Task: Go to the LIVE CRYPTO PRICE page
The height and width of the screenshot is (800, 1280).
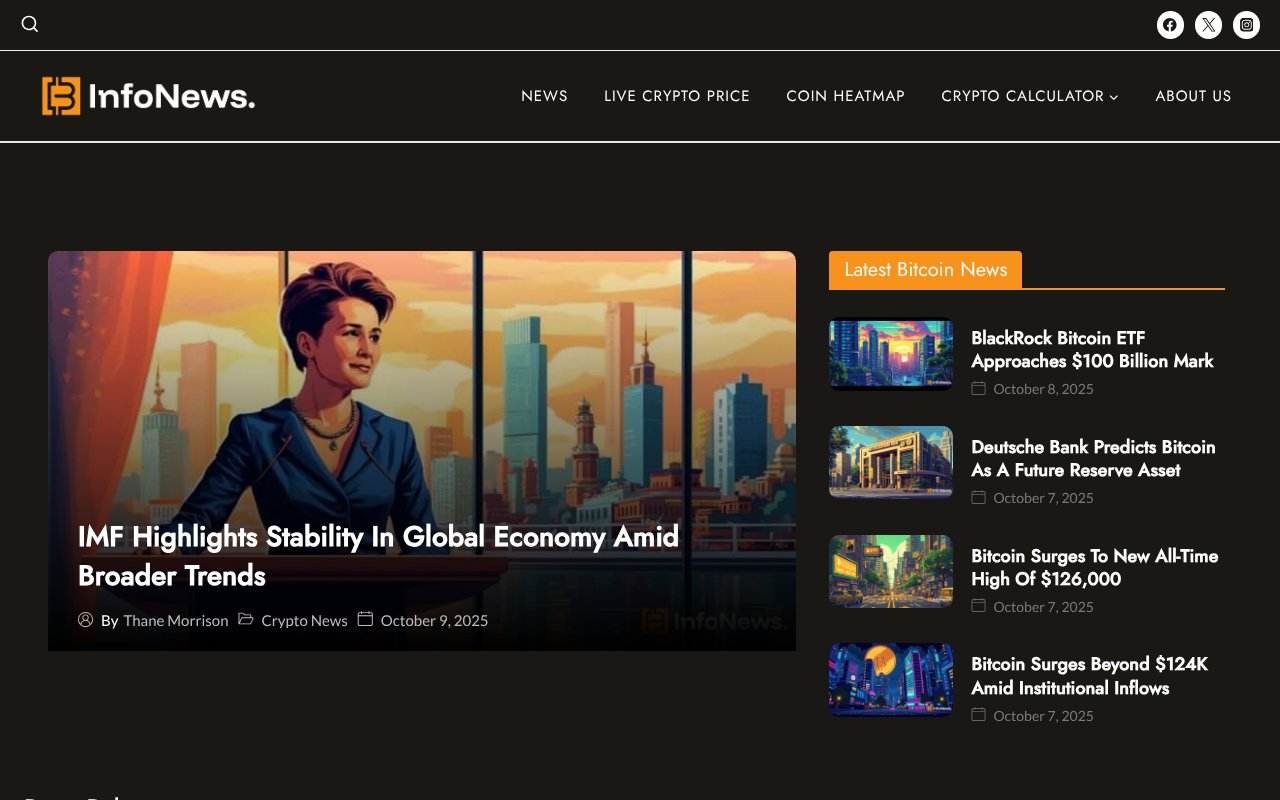Action: tap(677, 96)
